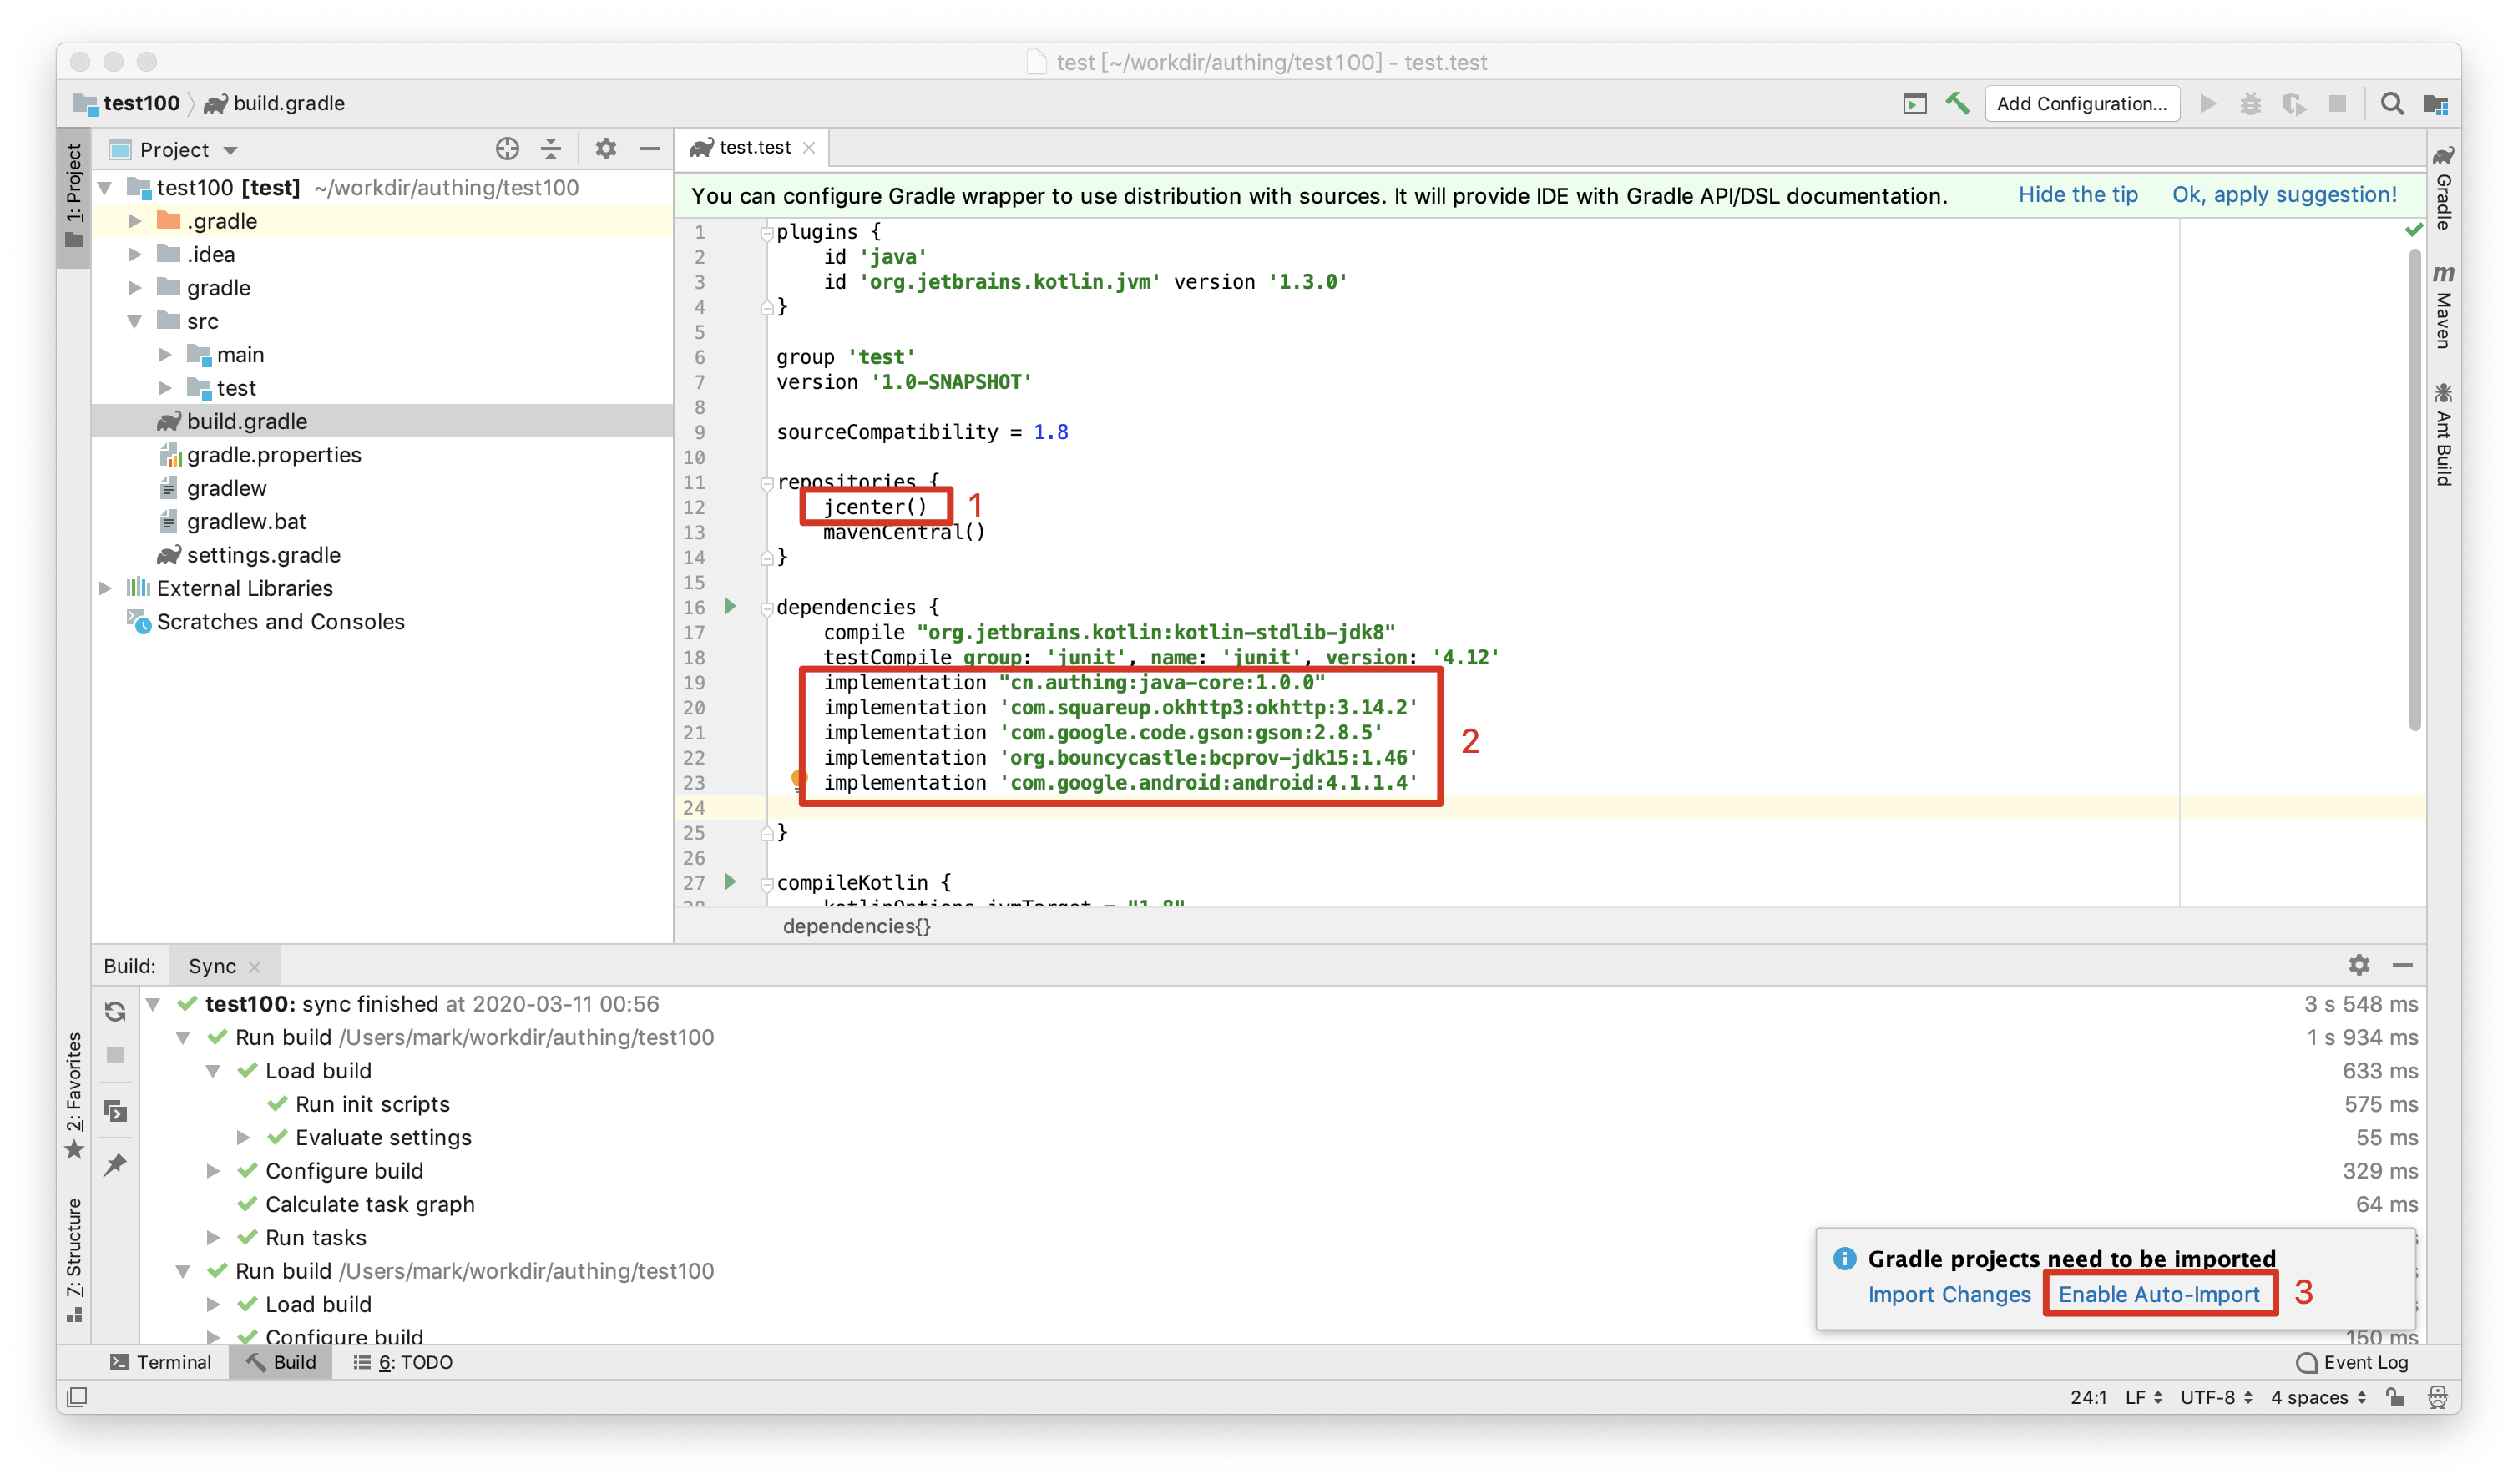2518x1484 pixels.
Task: Select settings.gradle file
Action: point(263,555)
